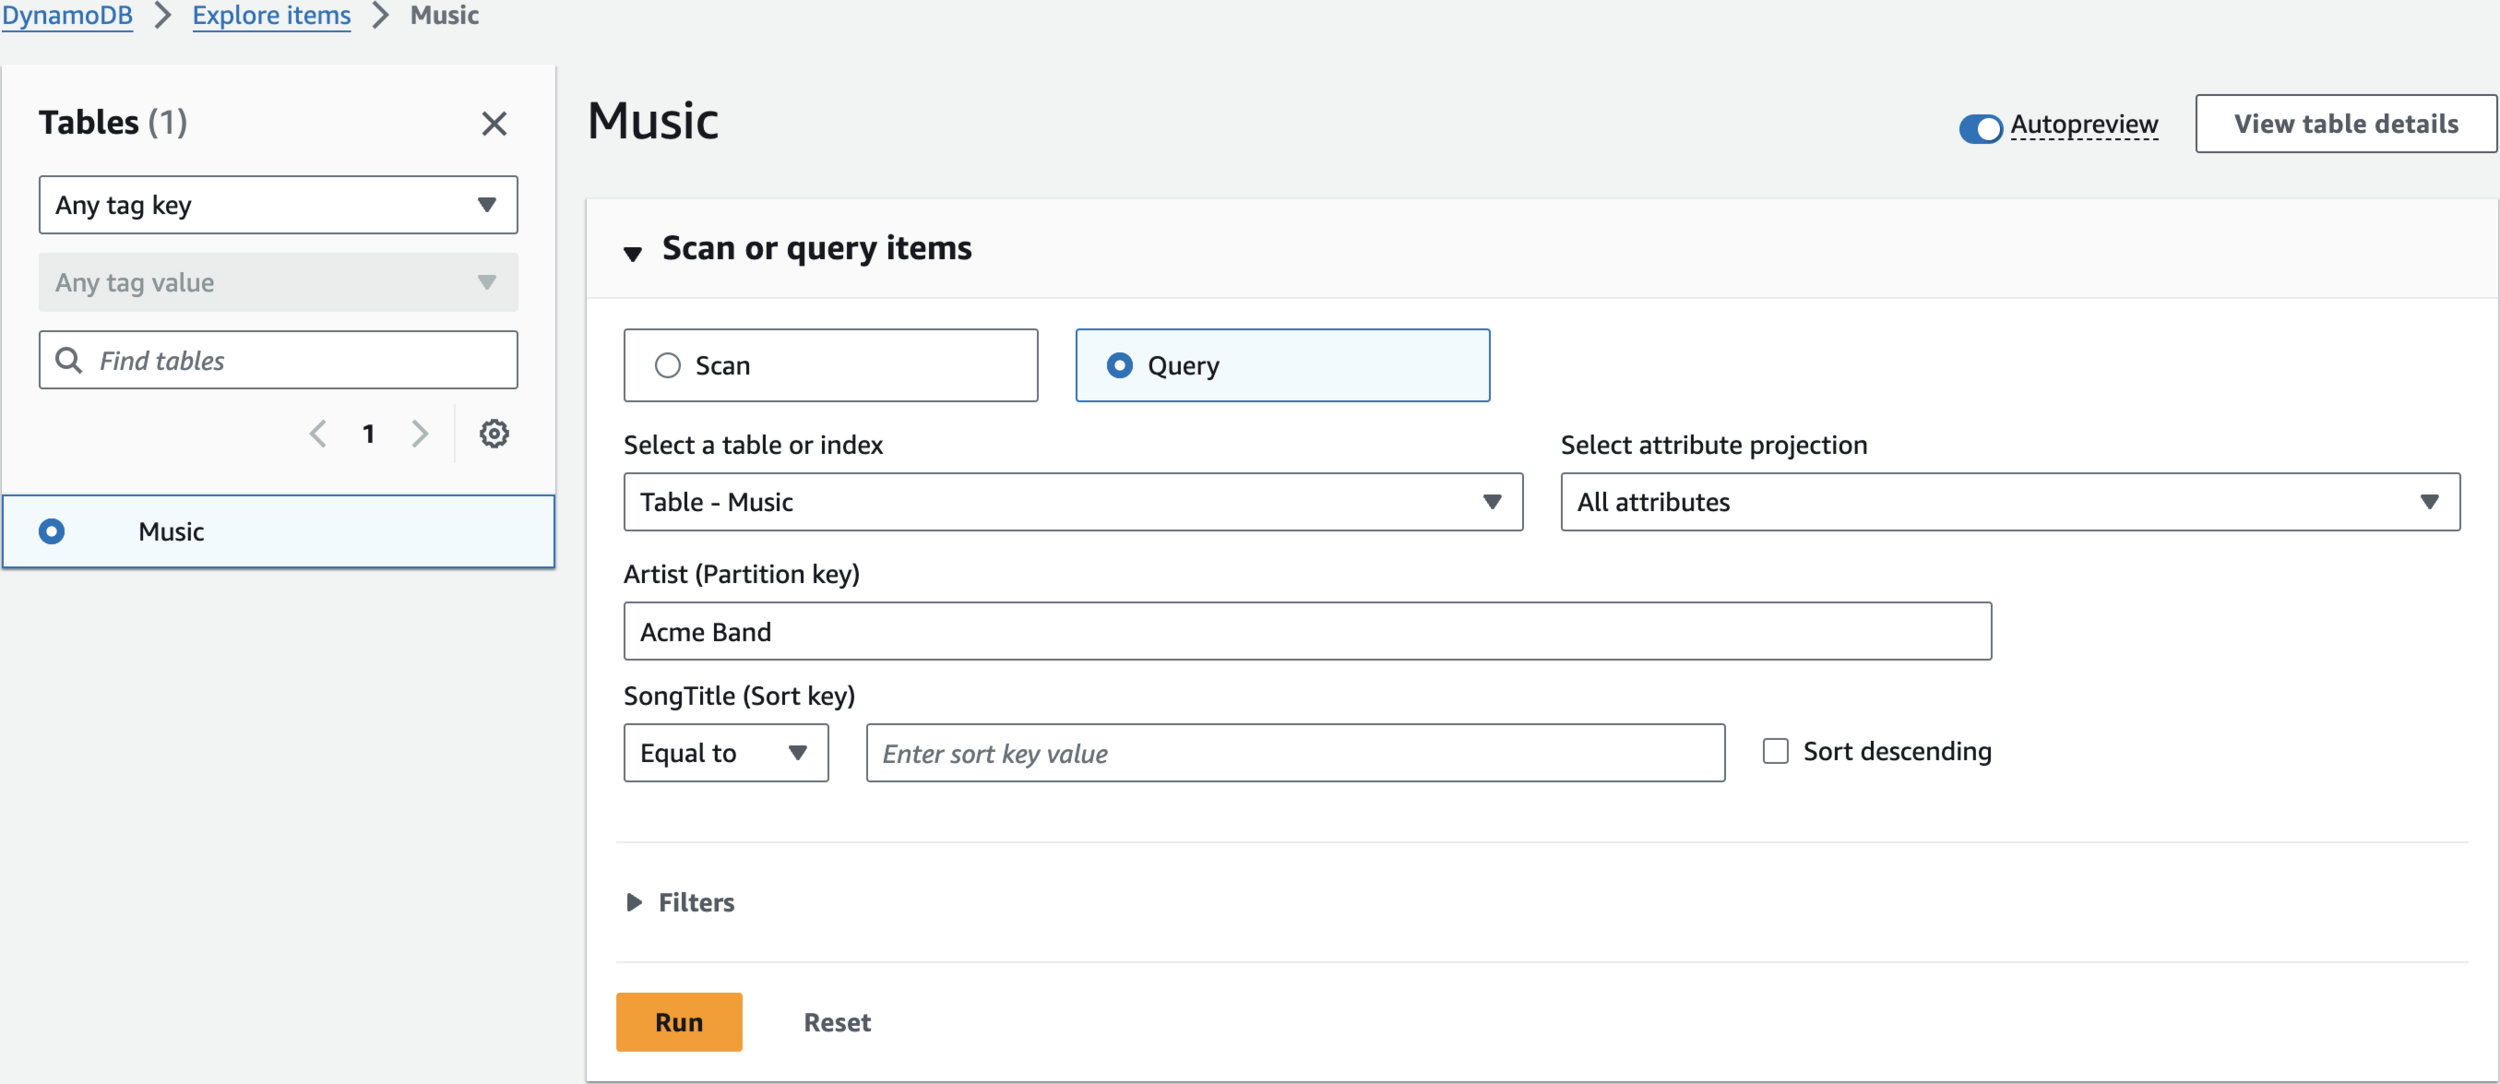Click the search magnifier in Find tables
The image size is (2500, 1084).
(68, 360)
